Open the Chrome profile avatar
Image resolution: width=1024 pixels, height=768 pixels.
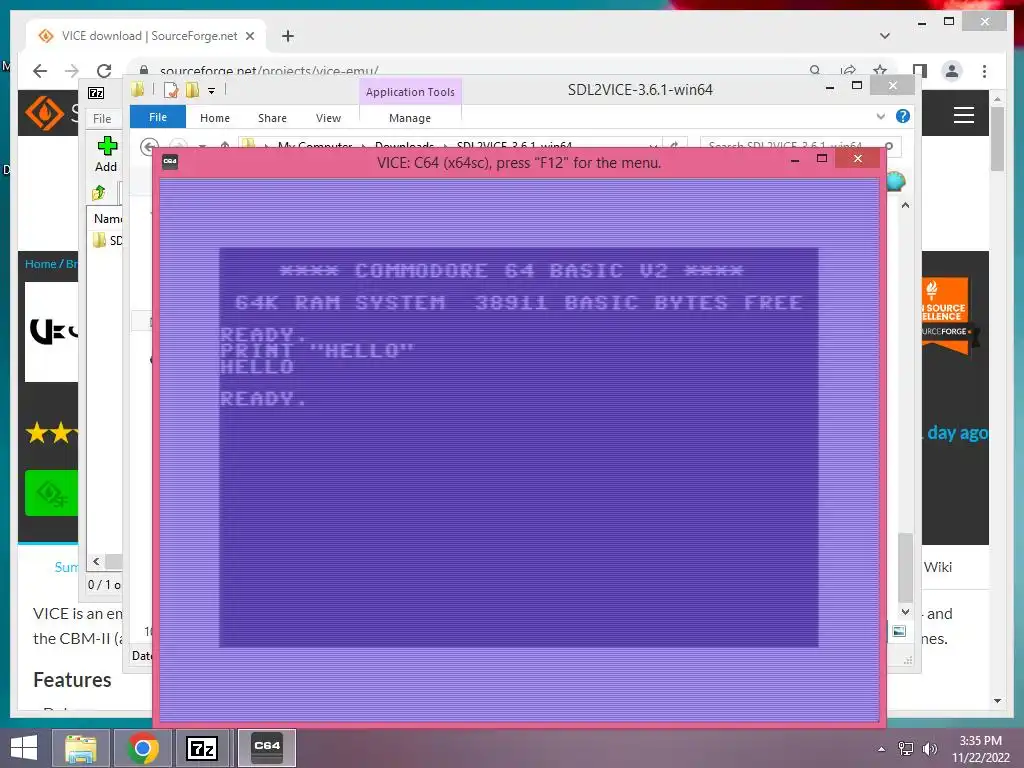pyautogui.click(x=952, y=71)
